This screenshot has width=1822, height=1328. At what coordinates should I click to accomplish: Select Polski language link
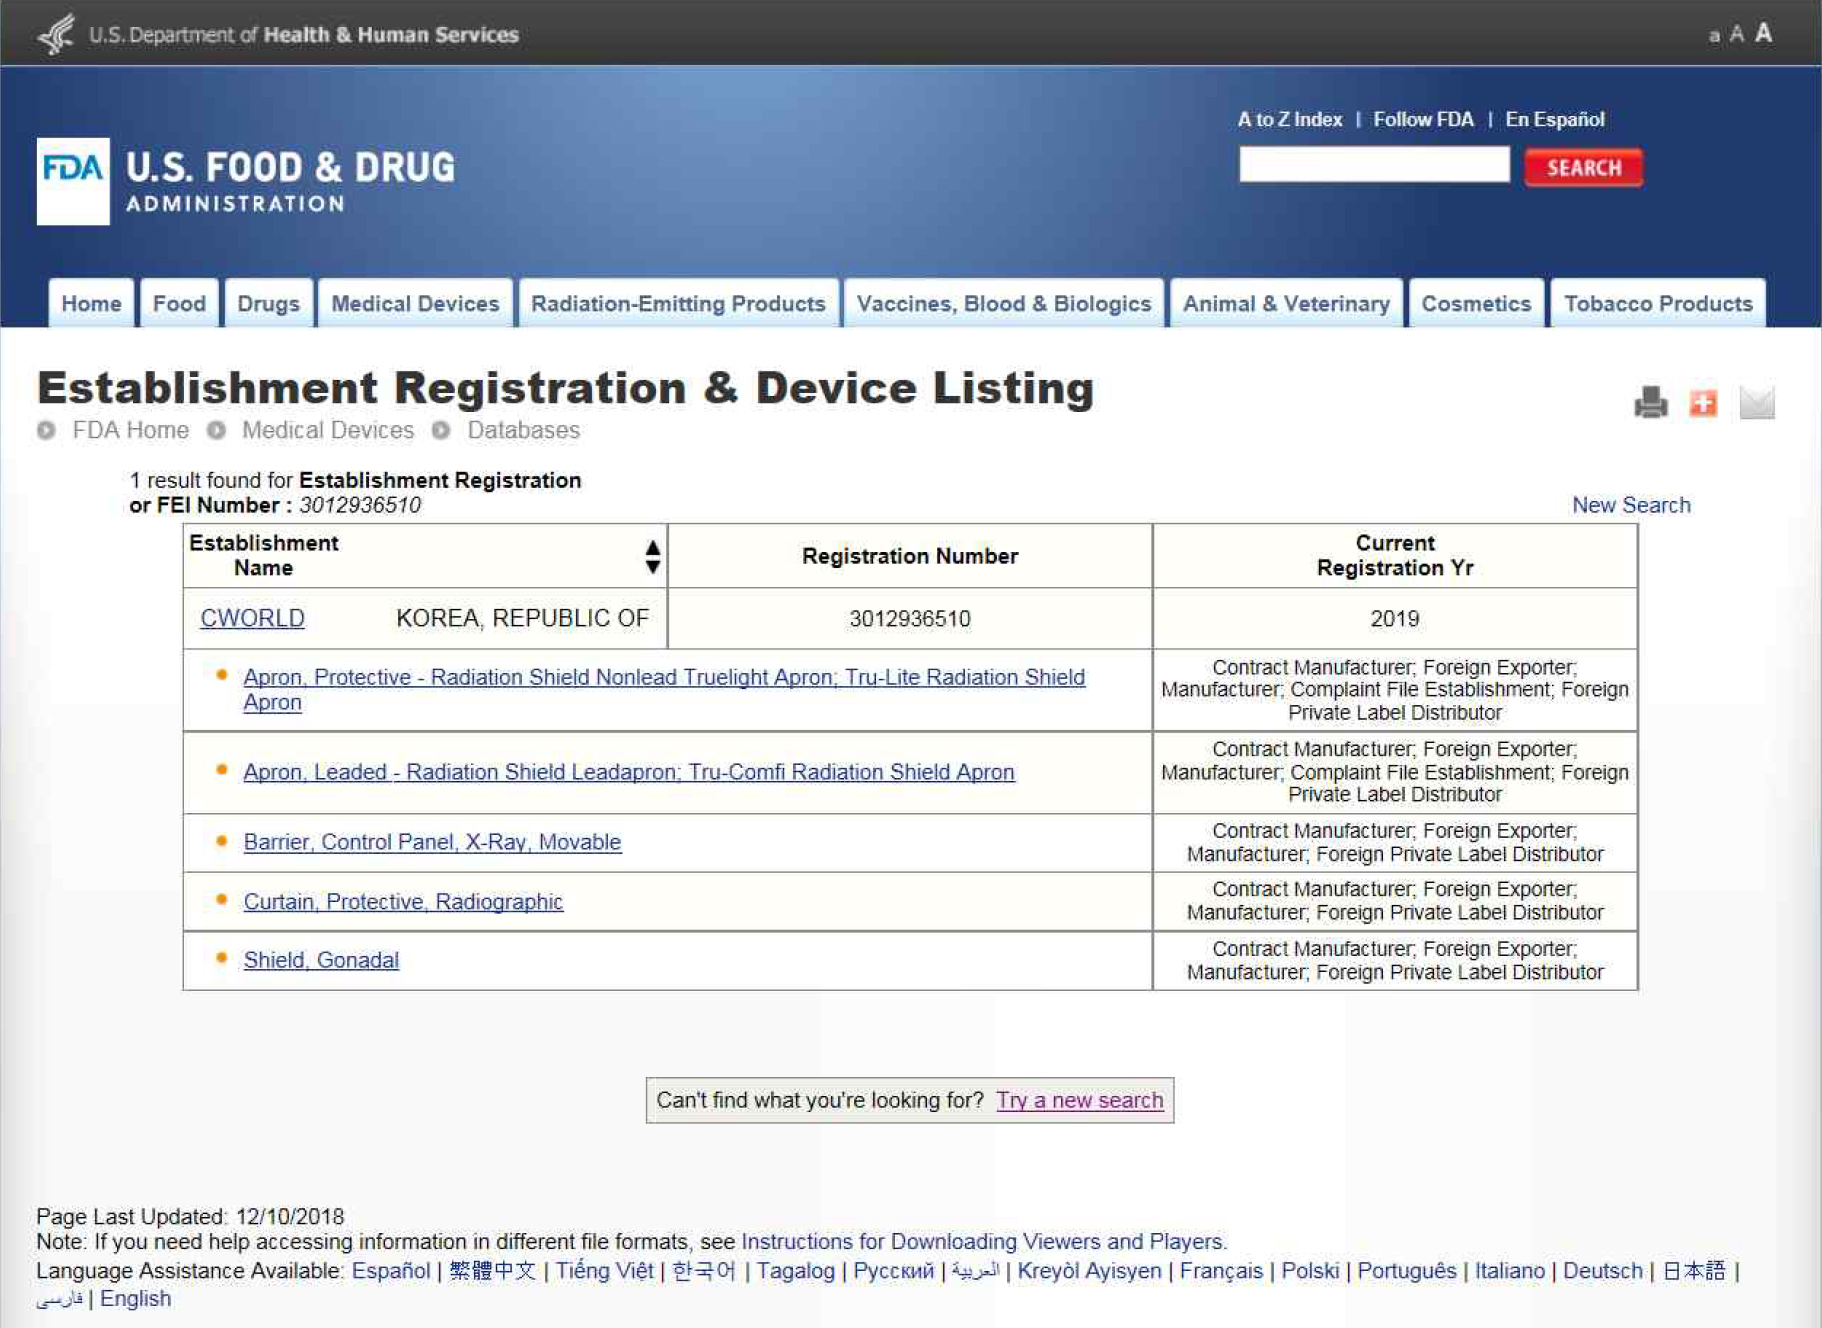[x=1310, y=1270]
